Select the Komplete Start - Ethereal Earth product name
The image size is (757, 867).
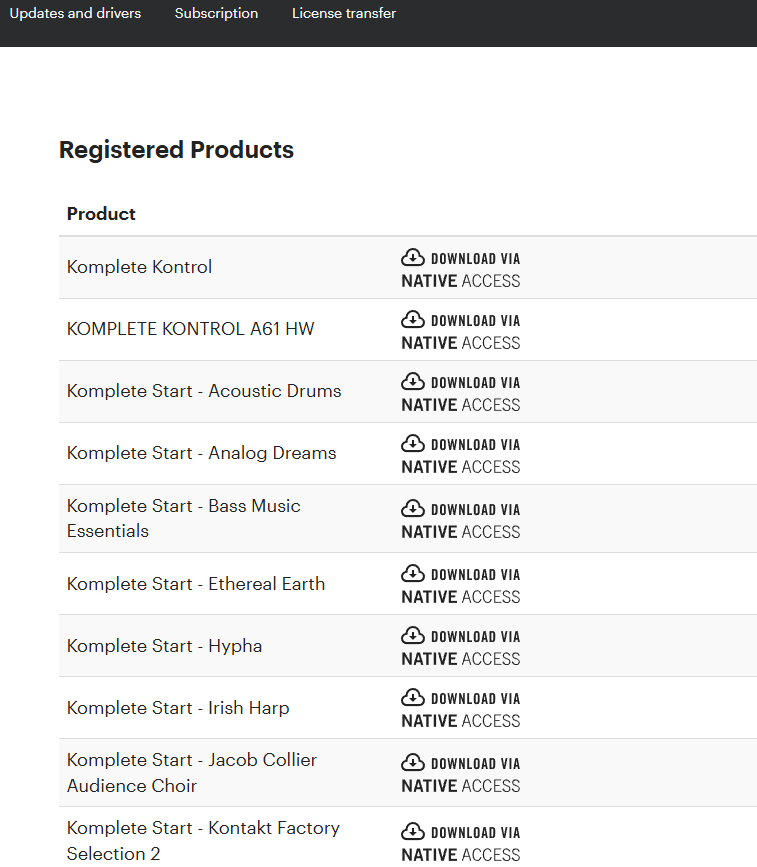point(196,584)
